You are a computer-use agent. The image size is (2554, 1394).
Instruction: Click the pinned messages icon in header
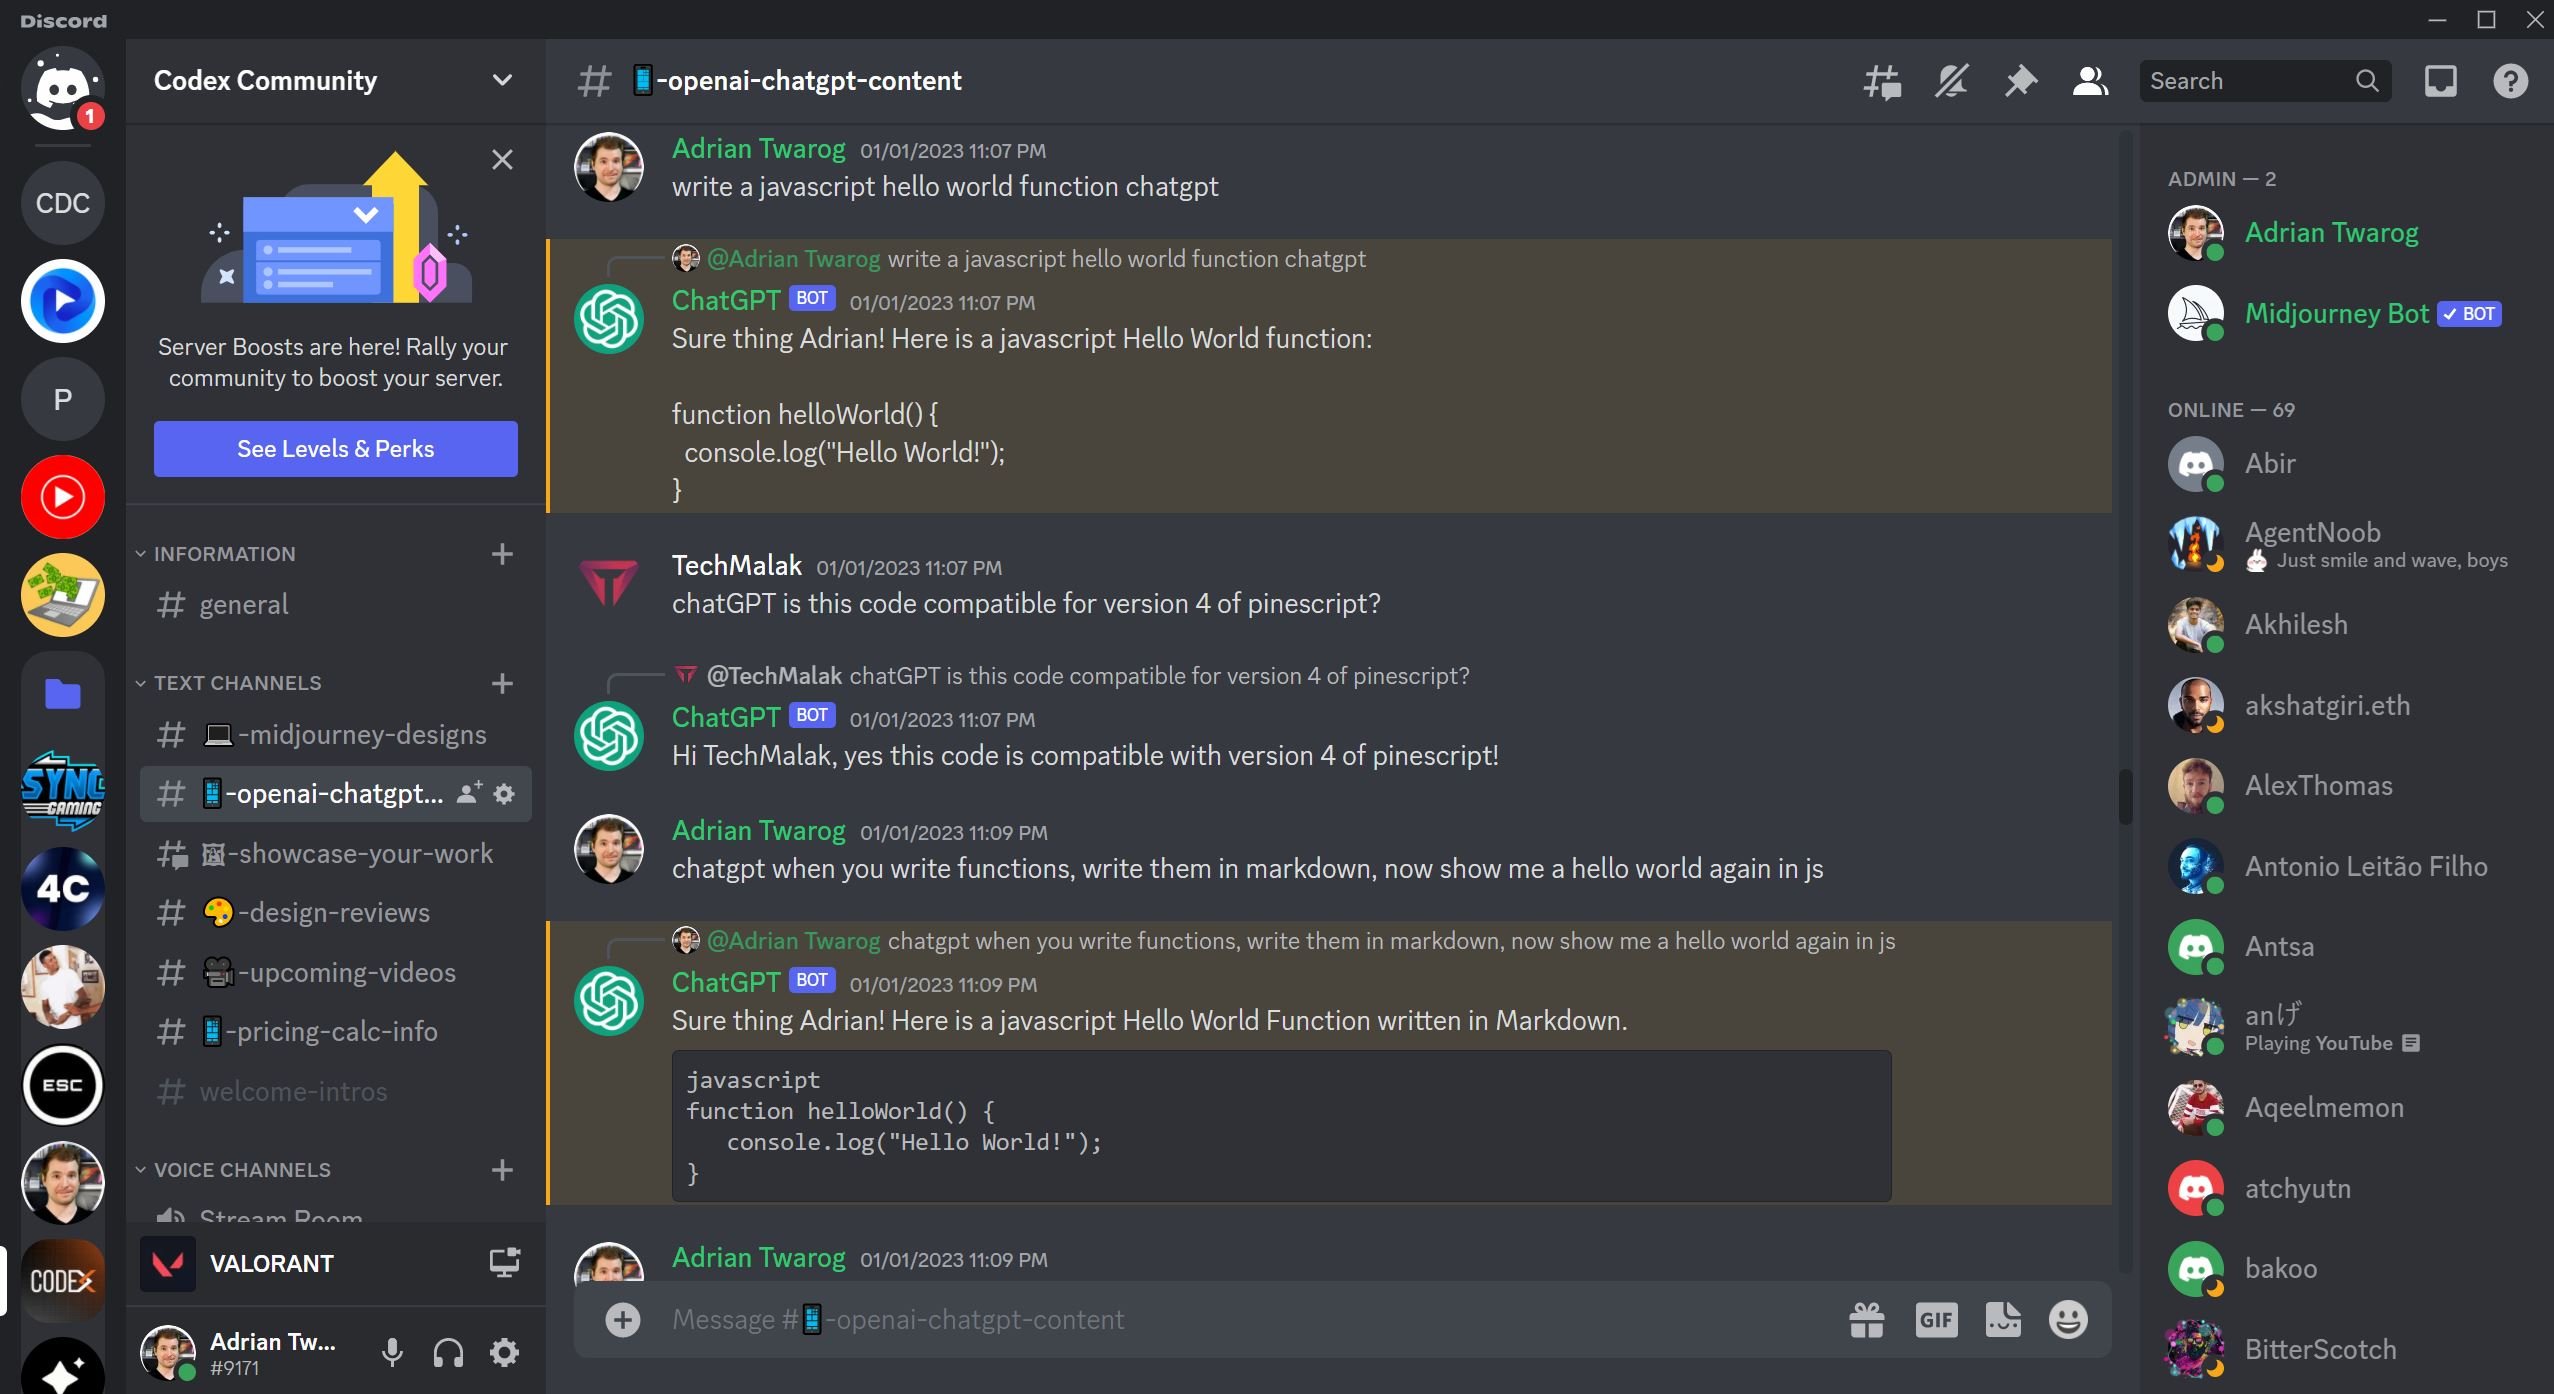2022,81
